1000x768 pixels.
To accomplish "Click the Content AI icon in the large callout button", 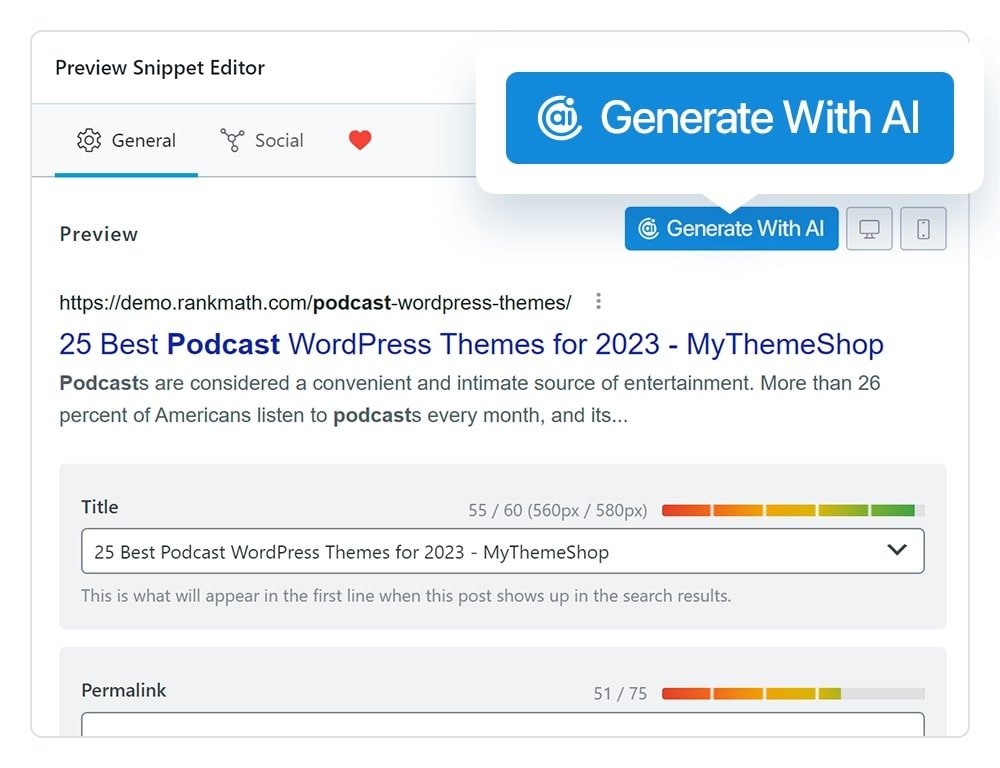I will tap(559, 118).
